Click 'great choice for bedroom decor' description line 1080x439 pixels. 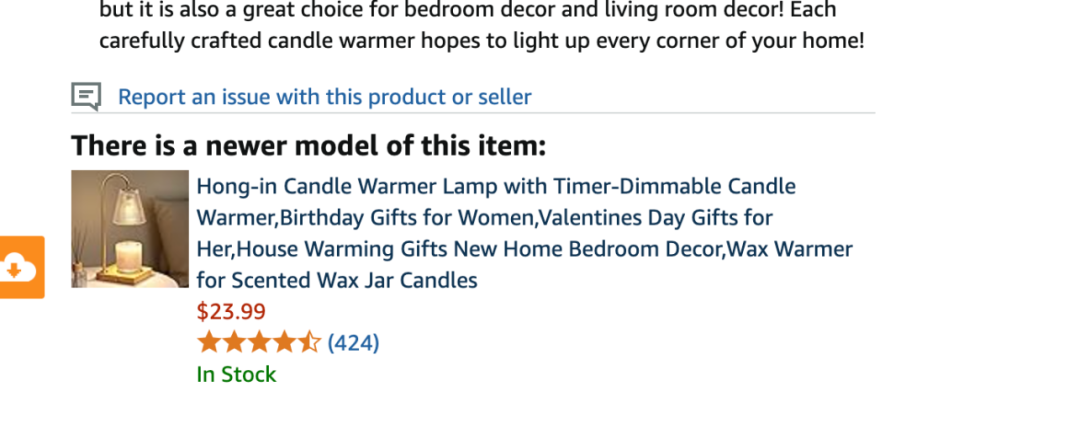(468, 10)
